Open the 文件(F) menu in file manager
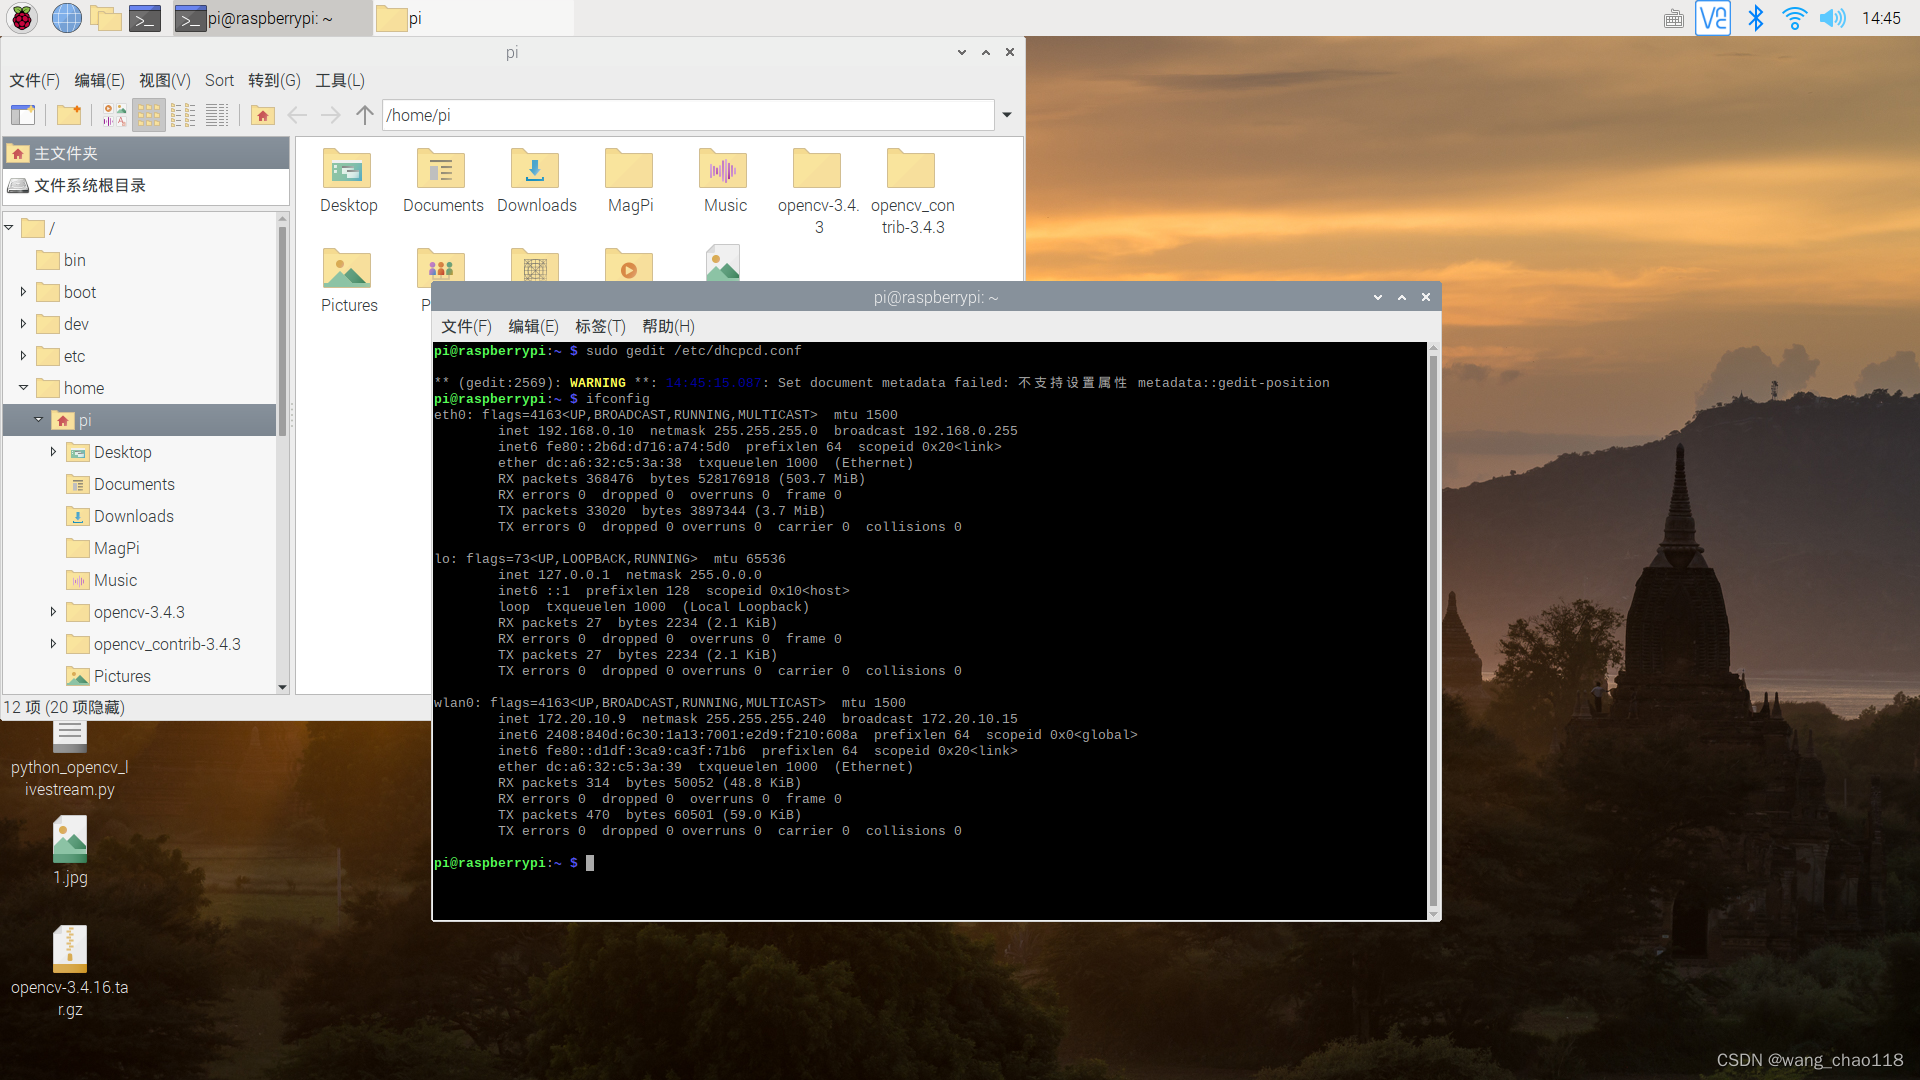Viewport: 1920px width, 1080px height. (36, 79)
